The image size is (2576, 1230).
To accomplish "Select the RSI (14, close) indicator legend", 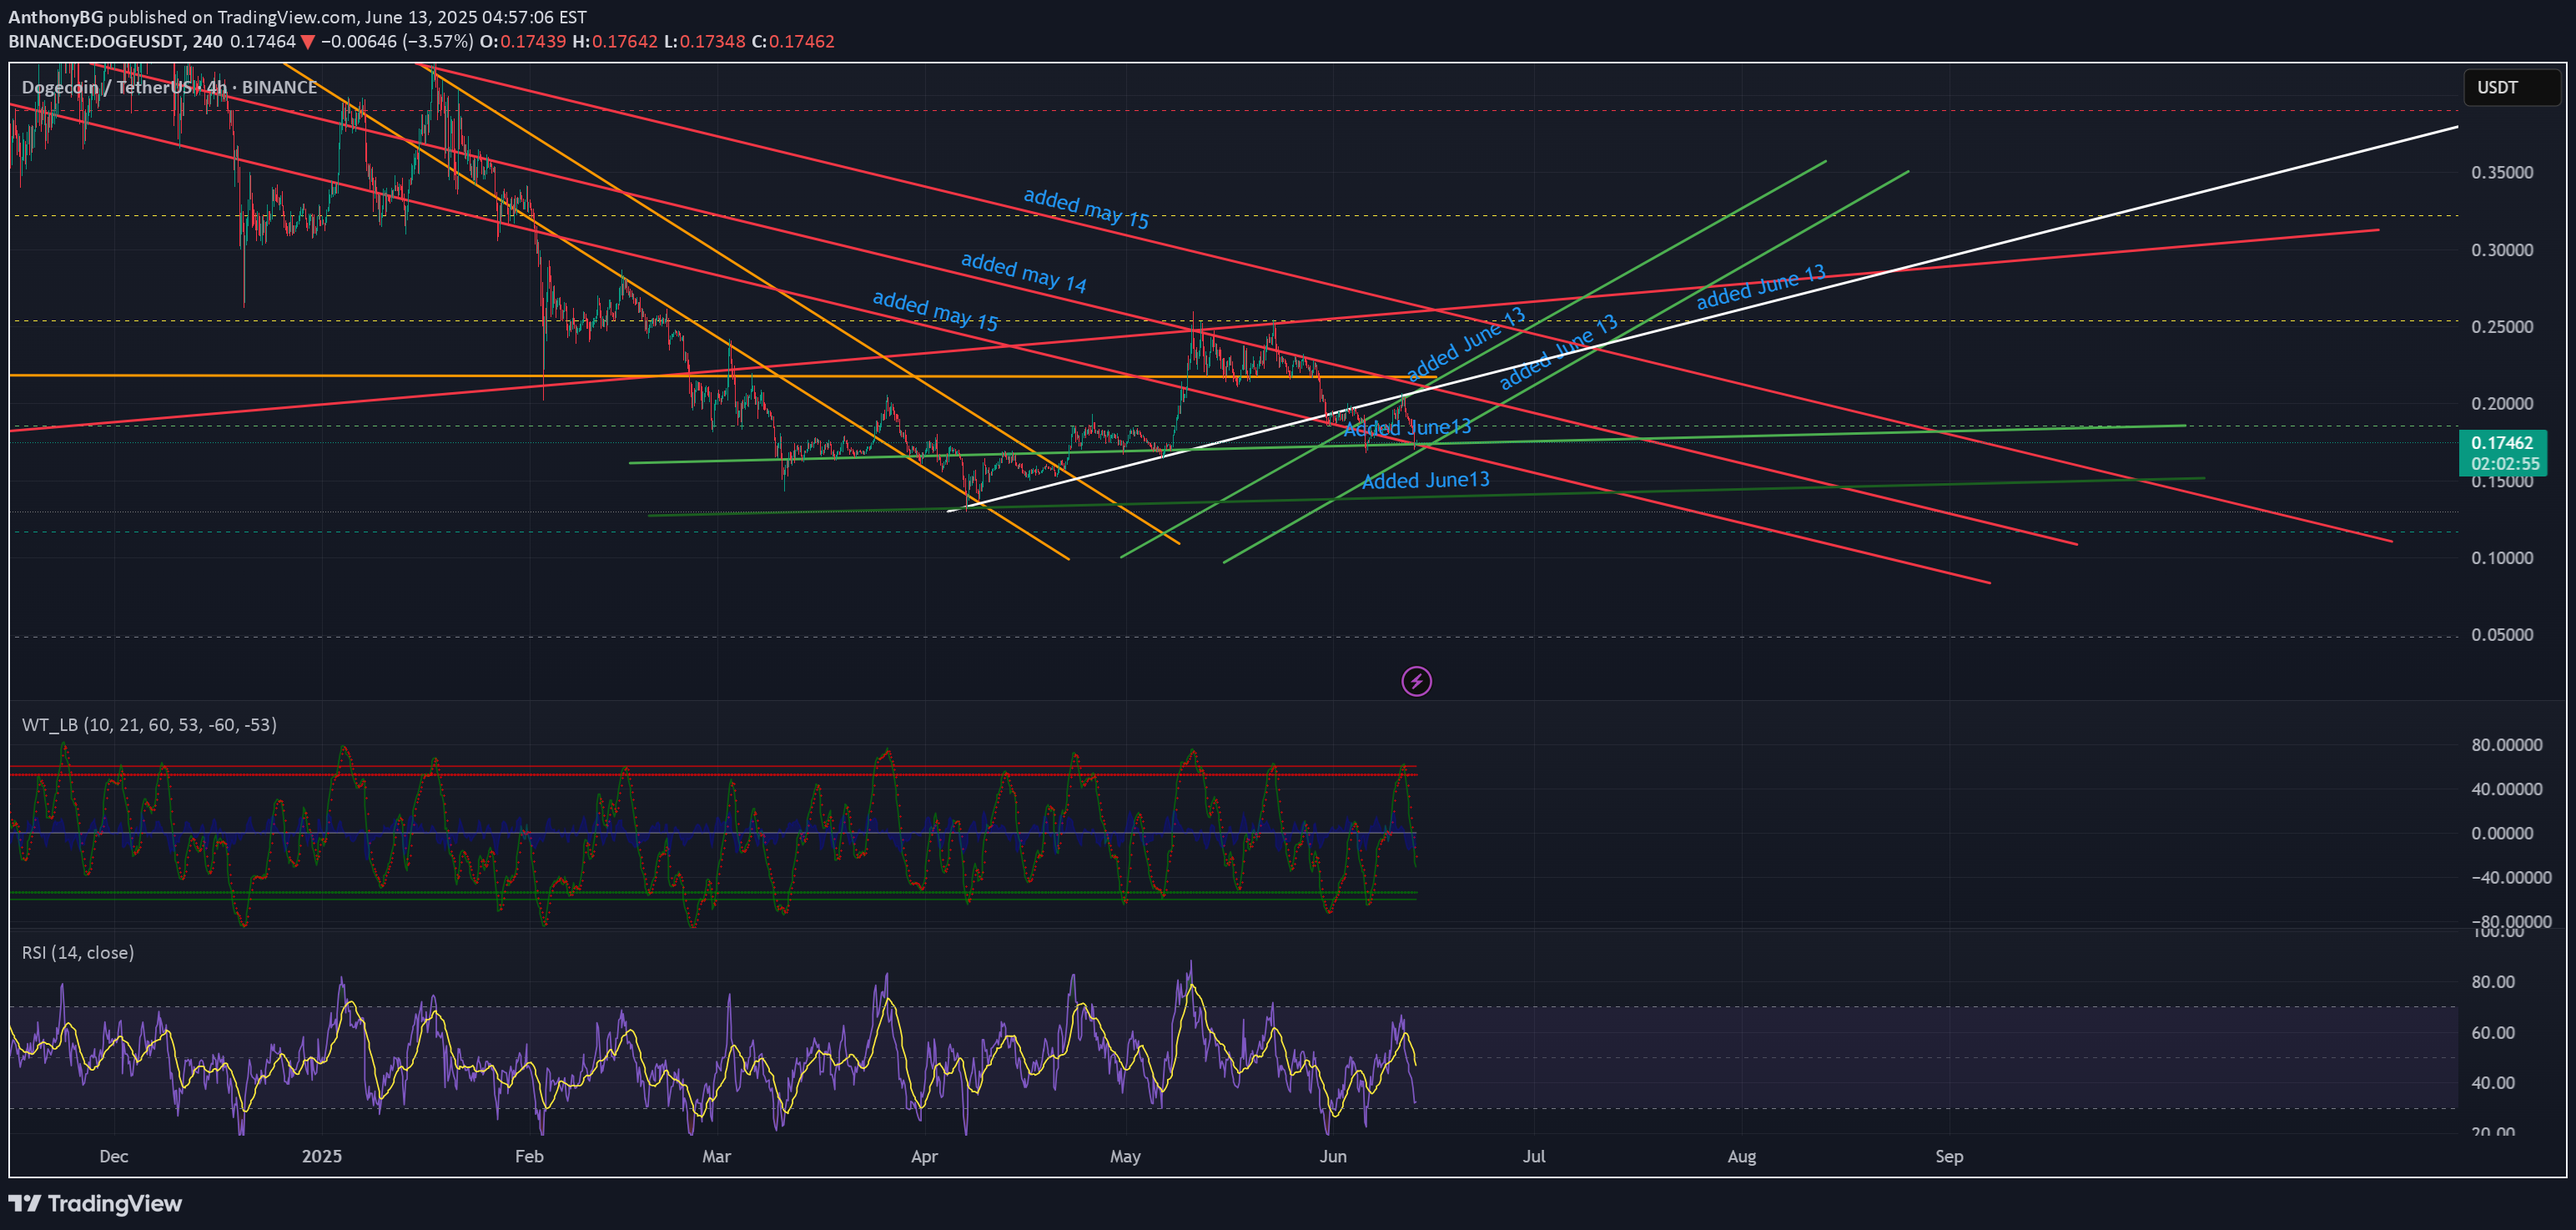I will tap(78, 952).
